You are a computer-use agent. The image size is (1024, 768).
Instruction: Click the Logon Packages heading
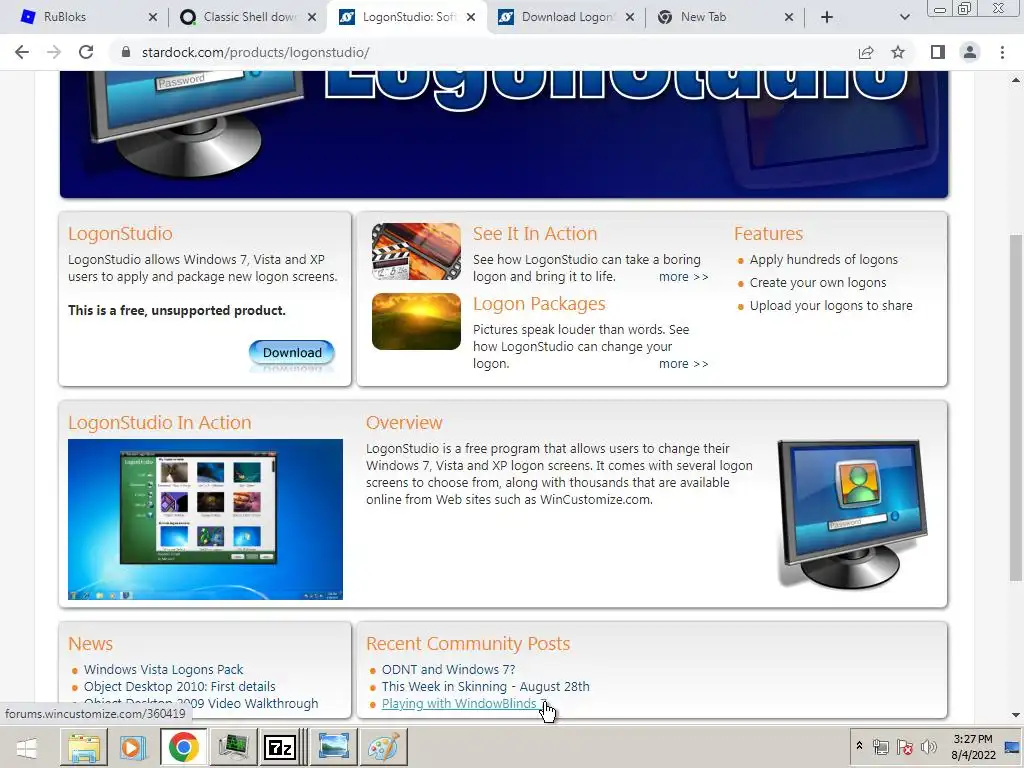(x=539, y=304)
